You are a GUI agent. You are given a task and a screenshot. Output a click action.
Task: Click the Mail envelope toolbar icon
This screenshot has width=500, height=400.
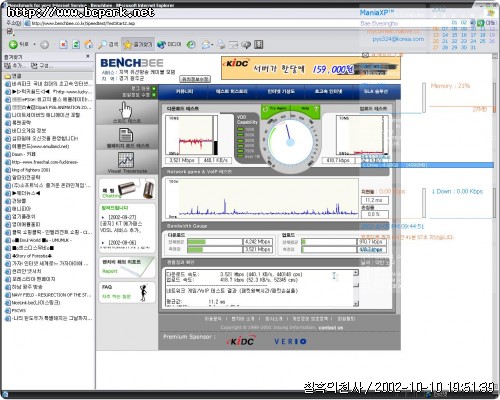(x=206, y=44)
